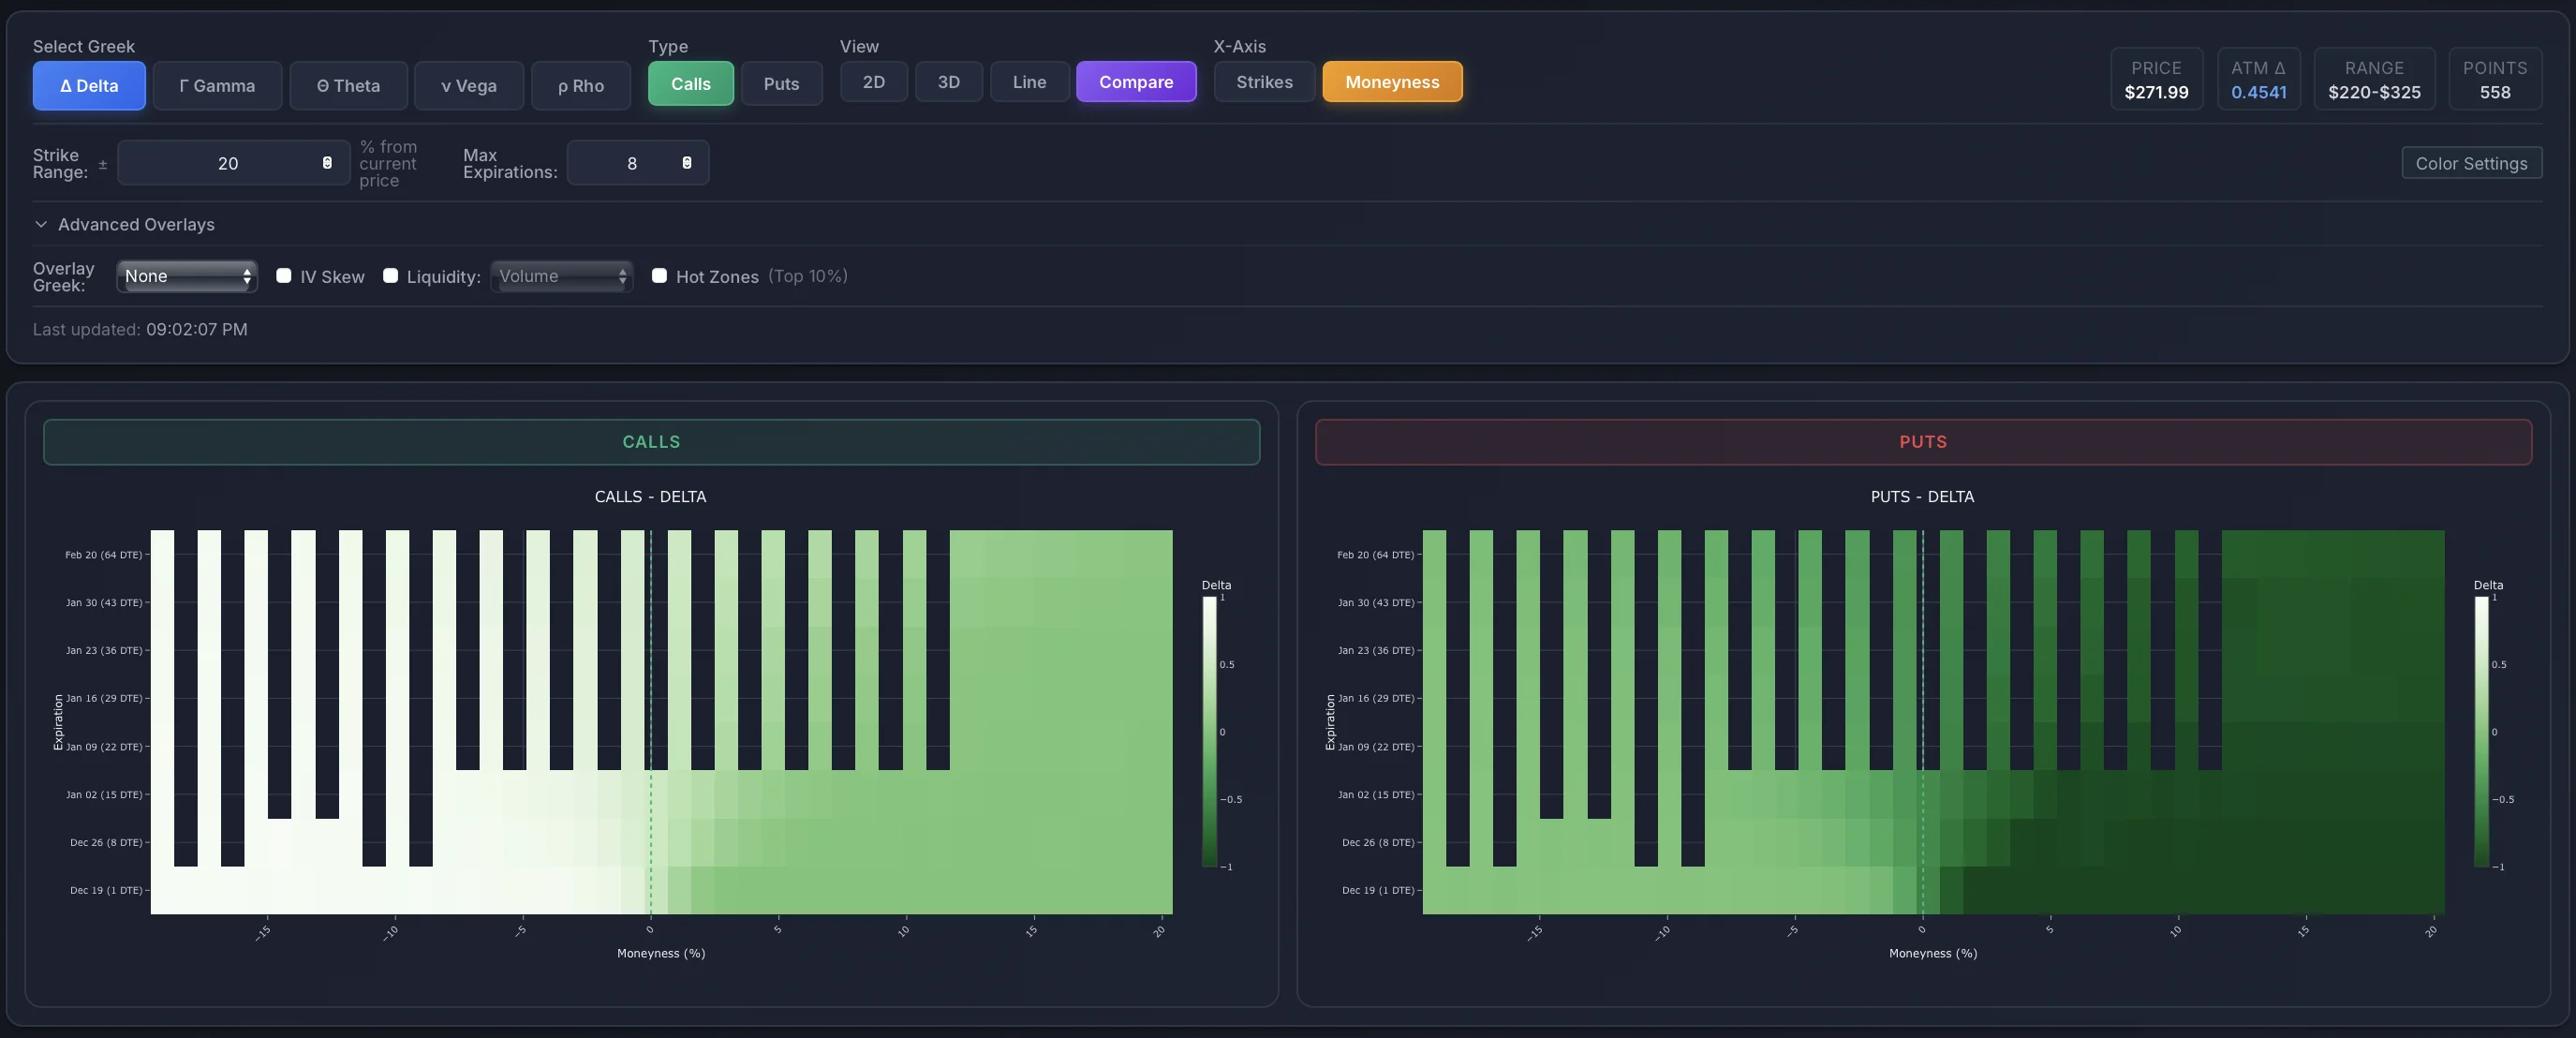Viewport: 2576px width, 1038px height.
Task: Open the Liquidity Volume dropdown
Action: tap(561, 276)
